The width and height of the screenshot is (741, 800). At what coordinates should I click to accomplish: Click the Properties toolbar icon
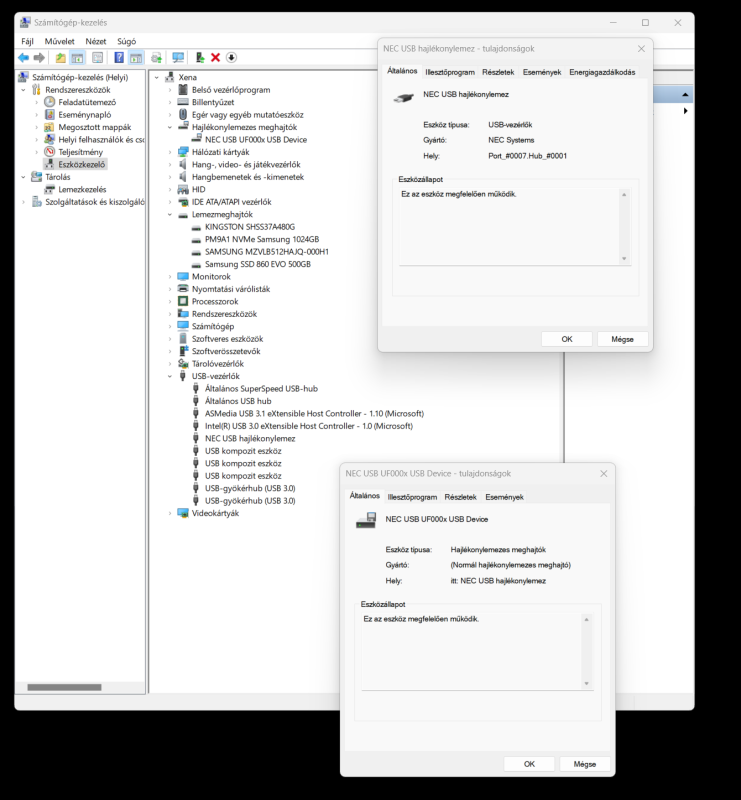click(97, 58)
